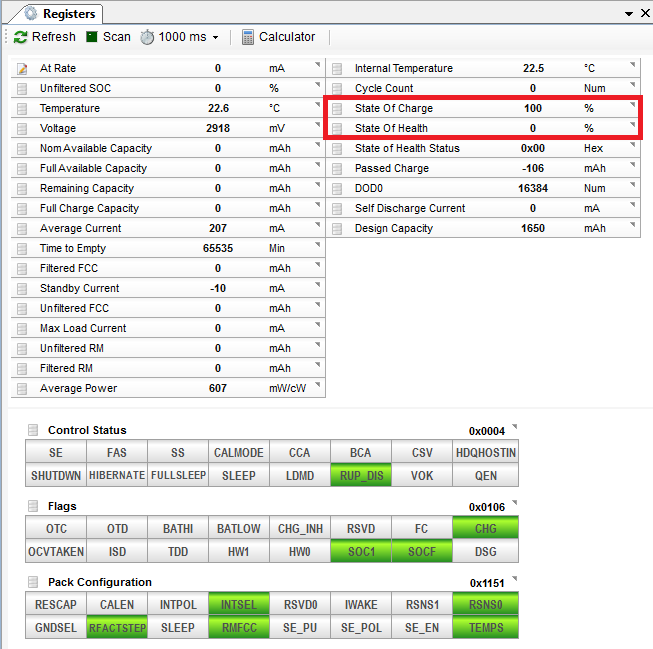The width and height of the screenshot is (653, 649).
Task: Click the green Scan icon
Action: pyautogui.click(x=92, y=37)
